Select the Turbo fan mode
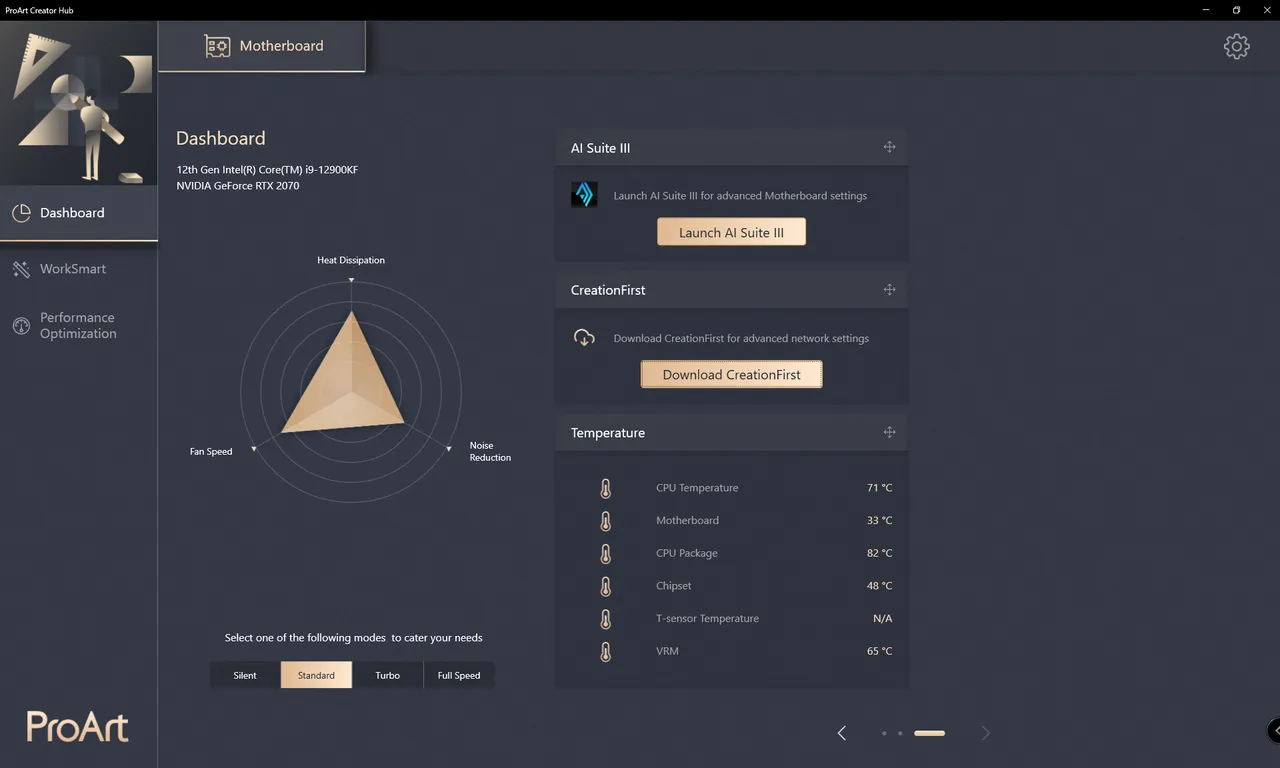 pos(387,675)
